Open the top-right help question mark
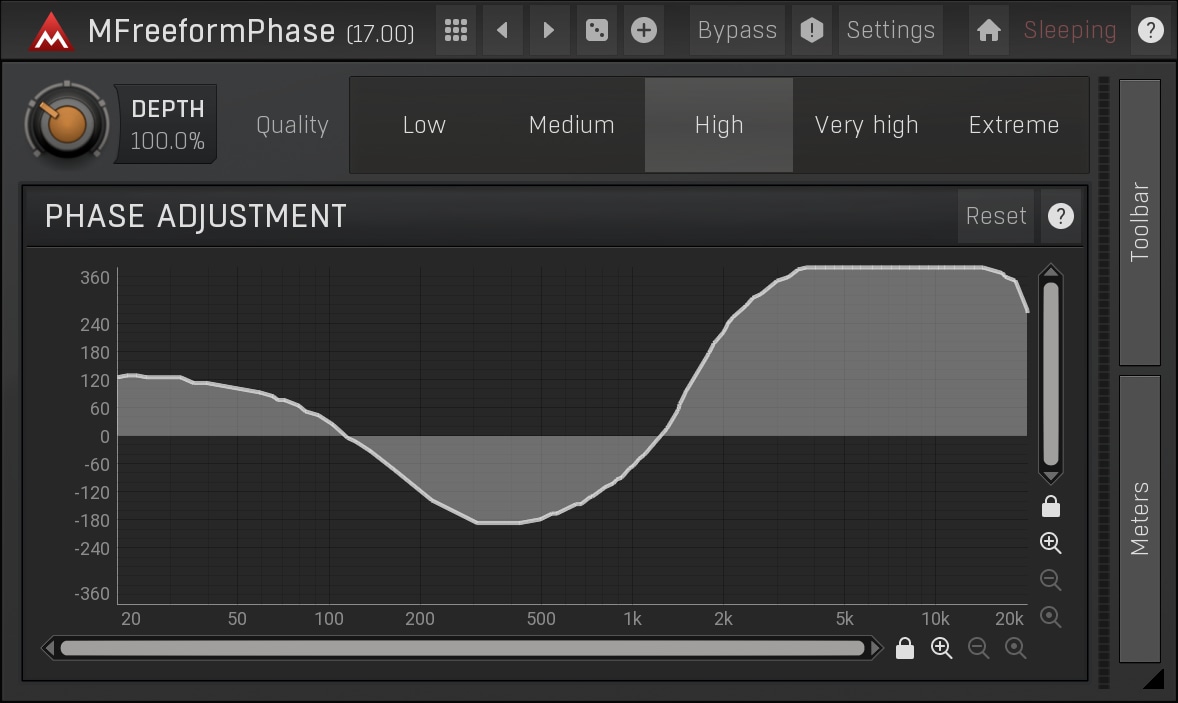The image size is (1178, 703). tap(1151, 31)
